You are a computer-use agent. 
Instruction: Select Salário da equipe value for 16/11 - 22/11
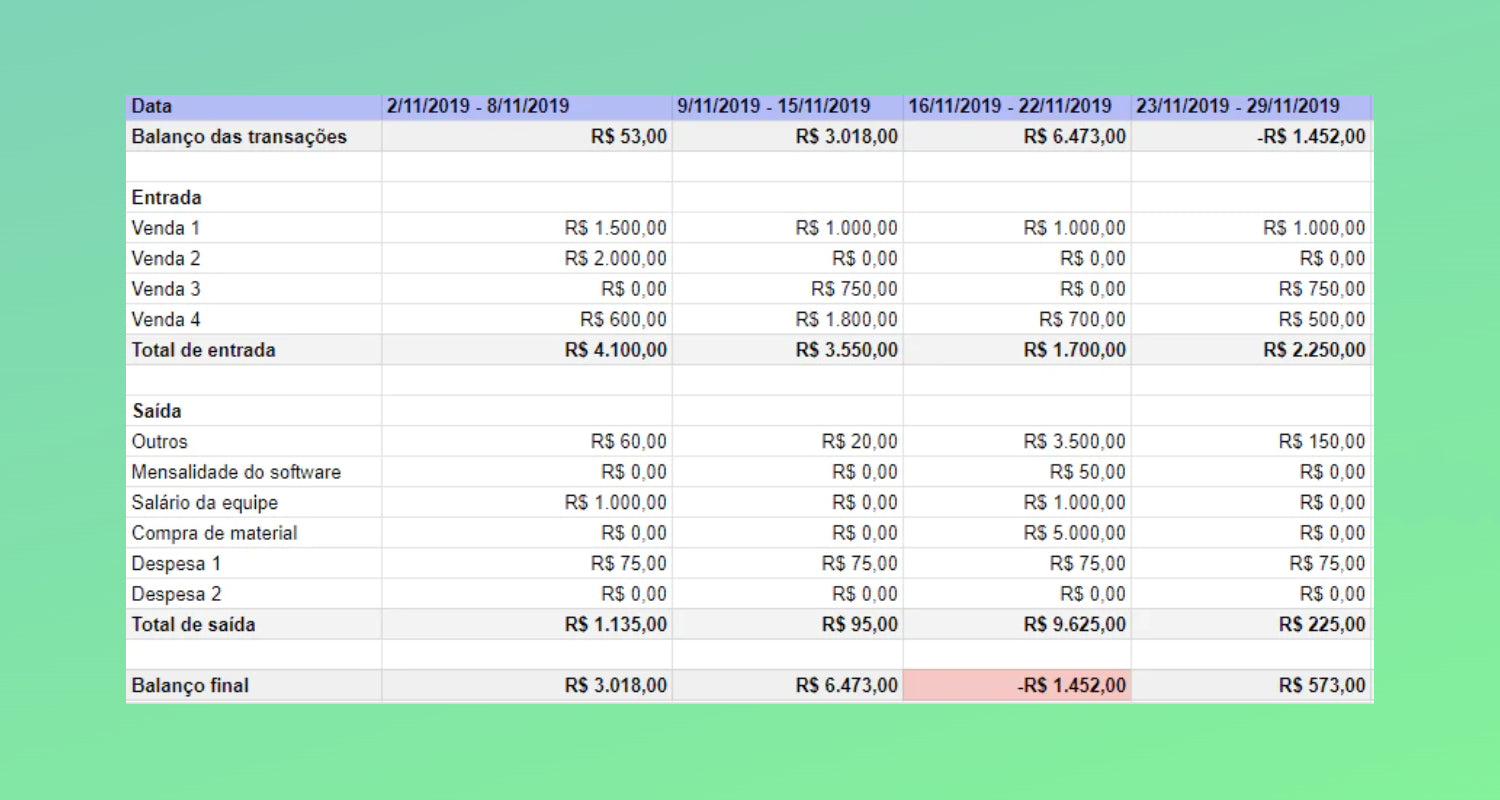pyautogui.click(x=1017, y=503)
